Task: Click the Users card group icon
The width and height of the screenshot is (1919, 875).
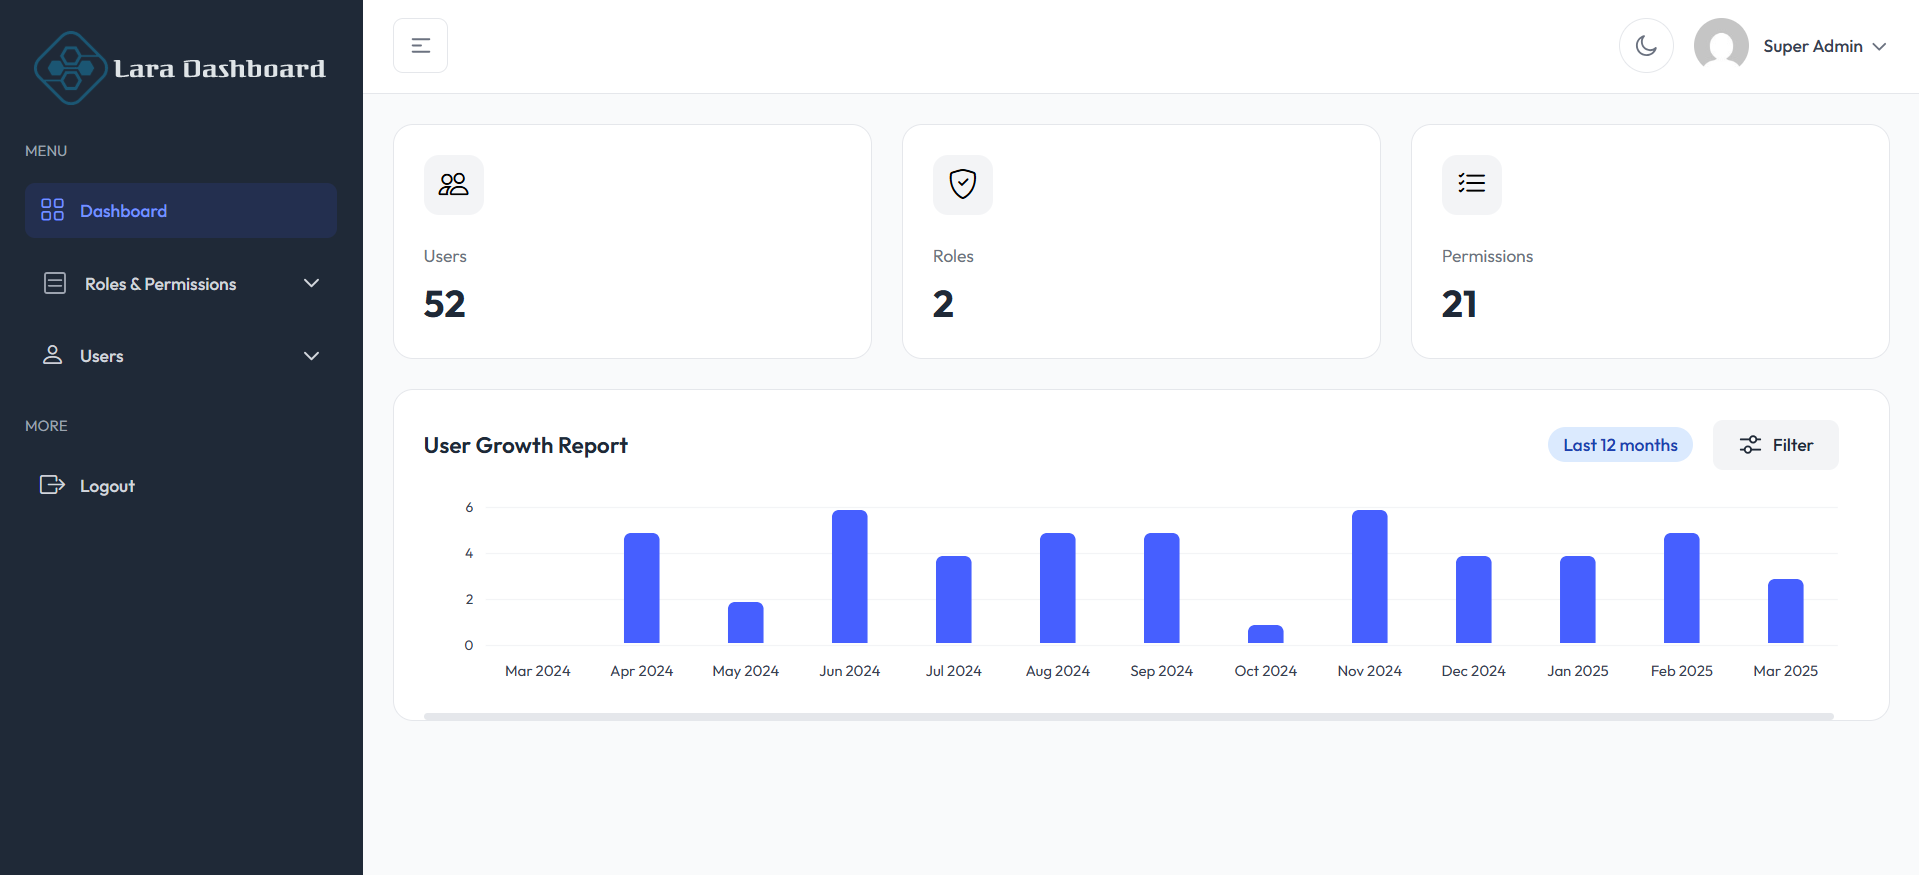Action: [x=454, y=184]
